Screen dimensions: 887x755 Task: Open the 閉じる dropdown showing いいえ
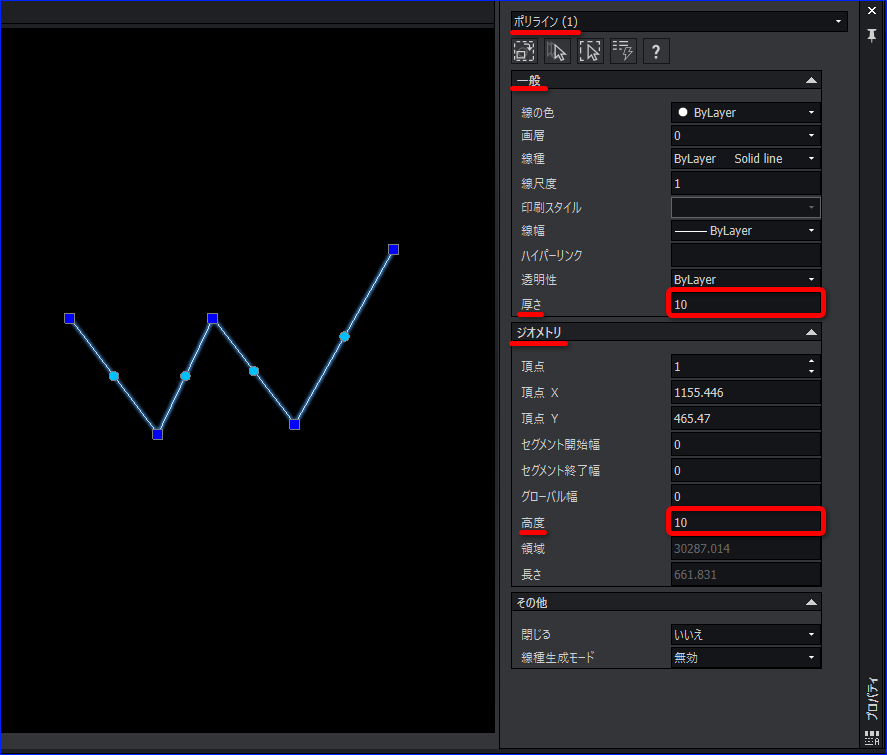[x=812, y=634]
